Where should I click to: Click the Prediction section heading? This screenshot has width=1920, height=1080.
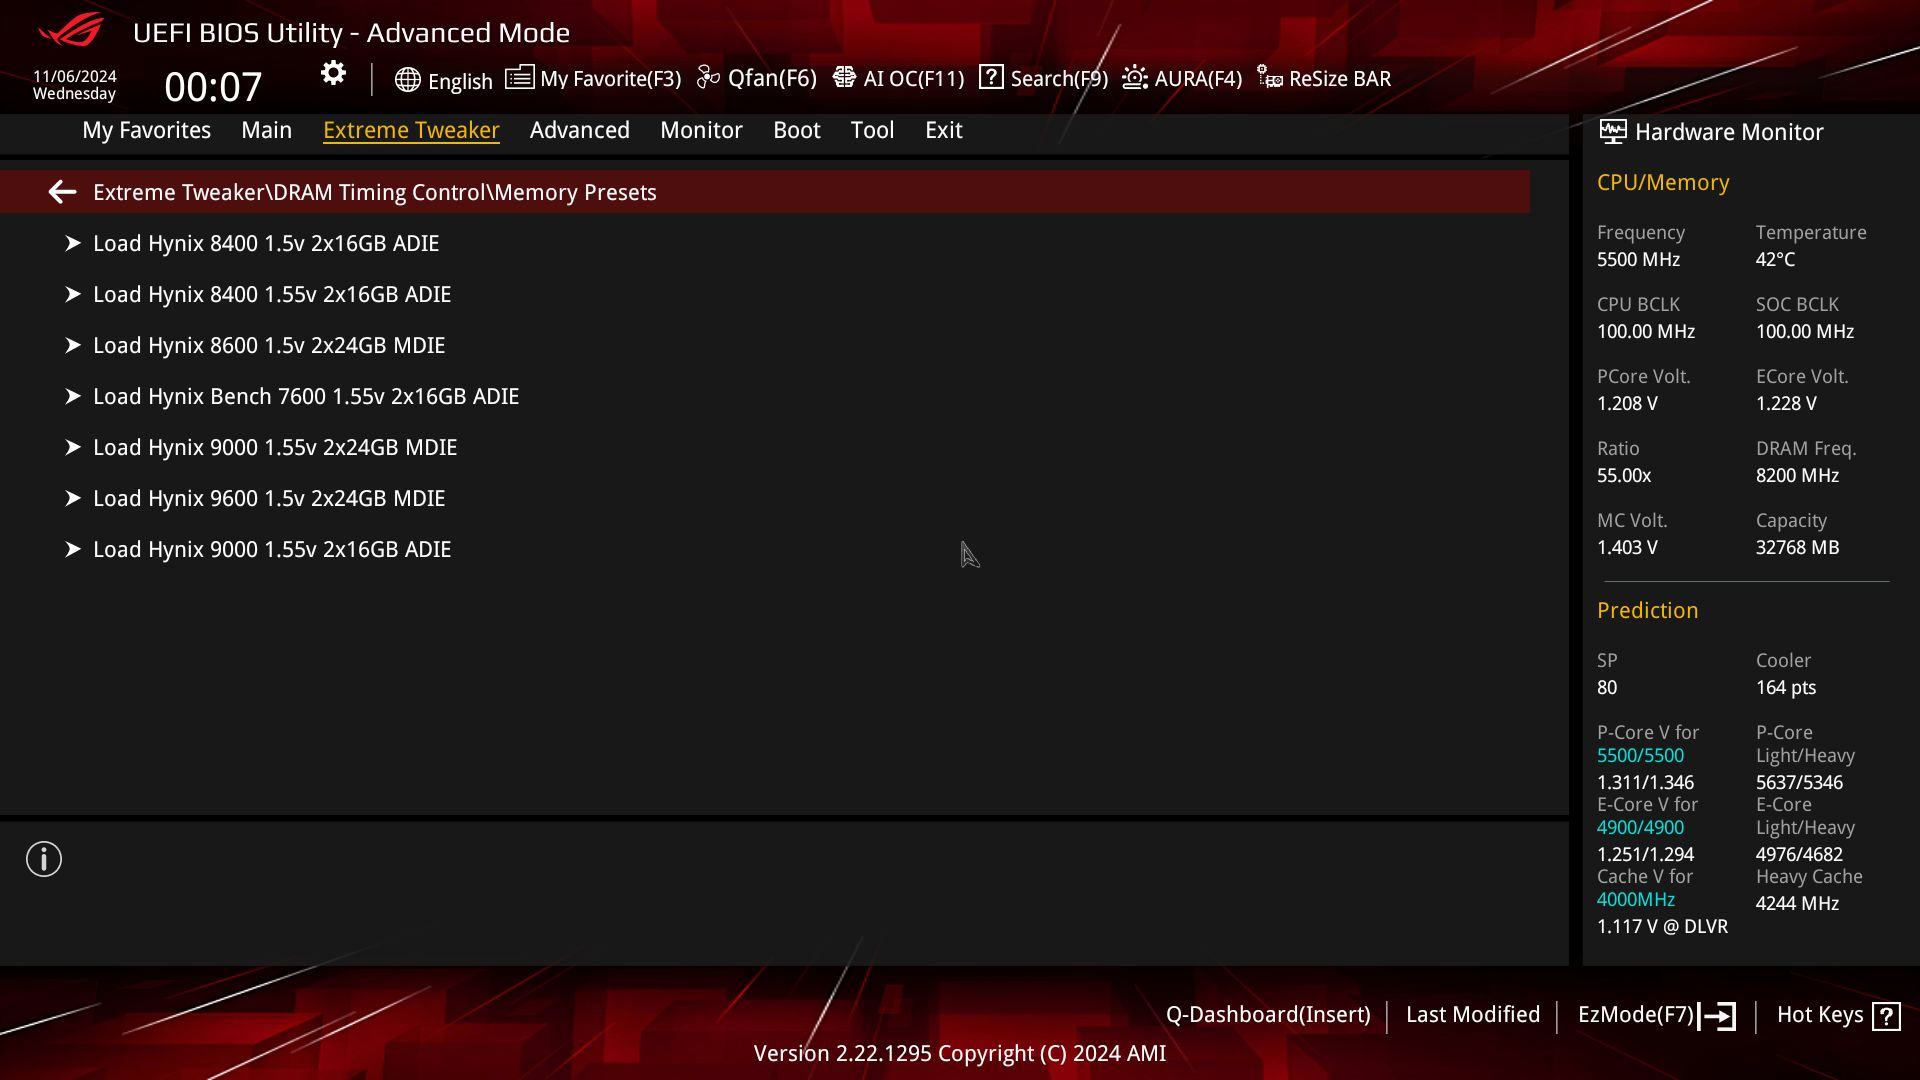[1647, 610]
